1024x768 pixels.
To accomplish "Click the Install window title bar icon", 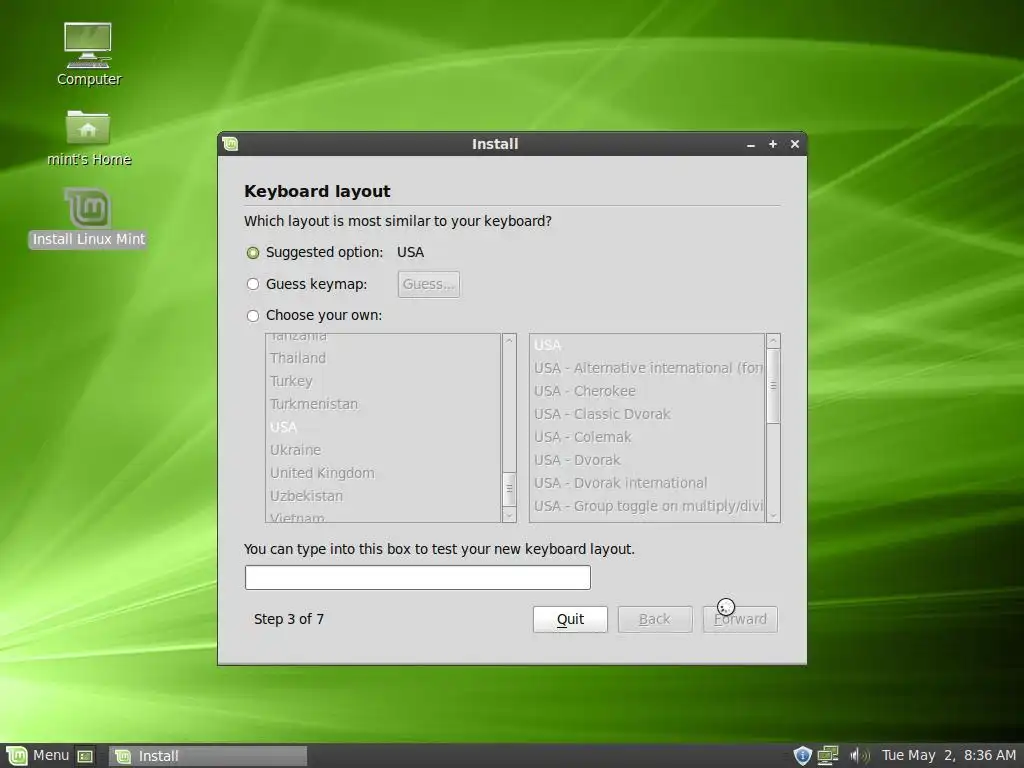I will pos(230,144).
